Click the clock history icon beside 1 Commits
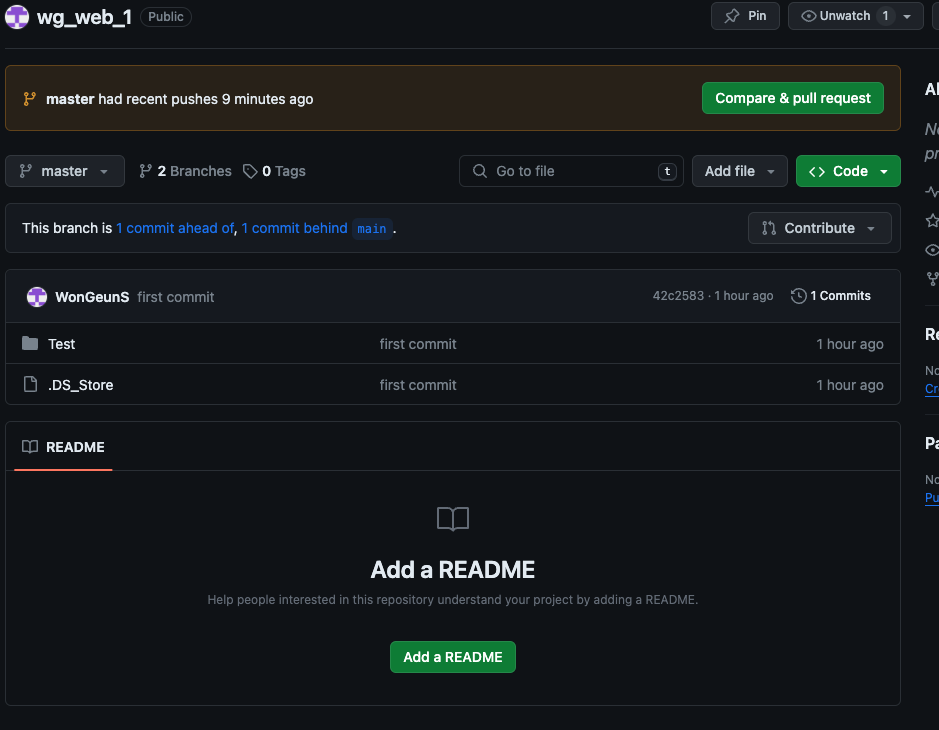Viewport: 939px width, 730px height. click(x=798, y=296)
